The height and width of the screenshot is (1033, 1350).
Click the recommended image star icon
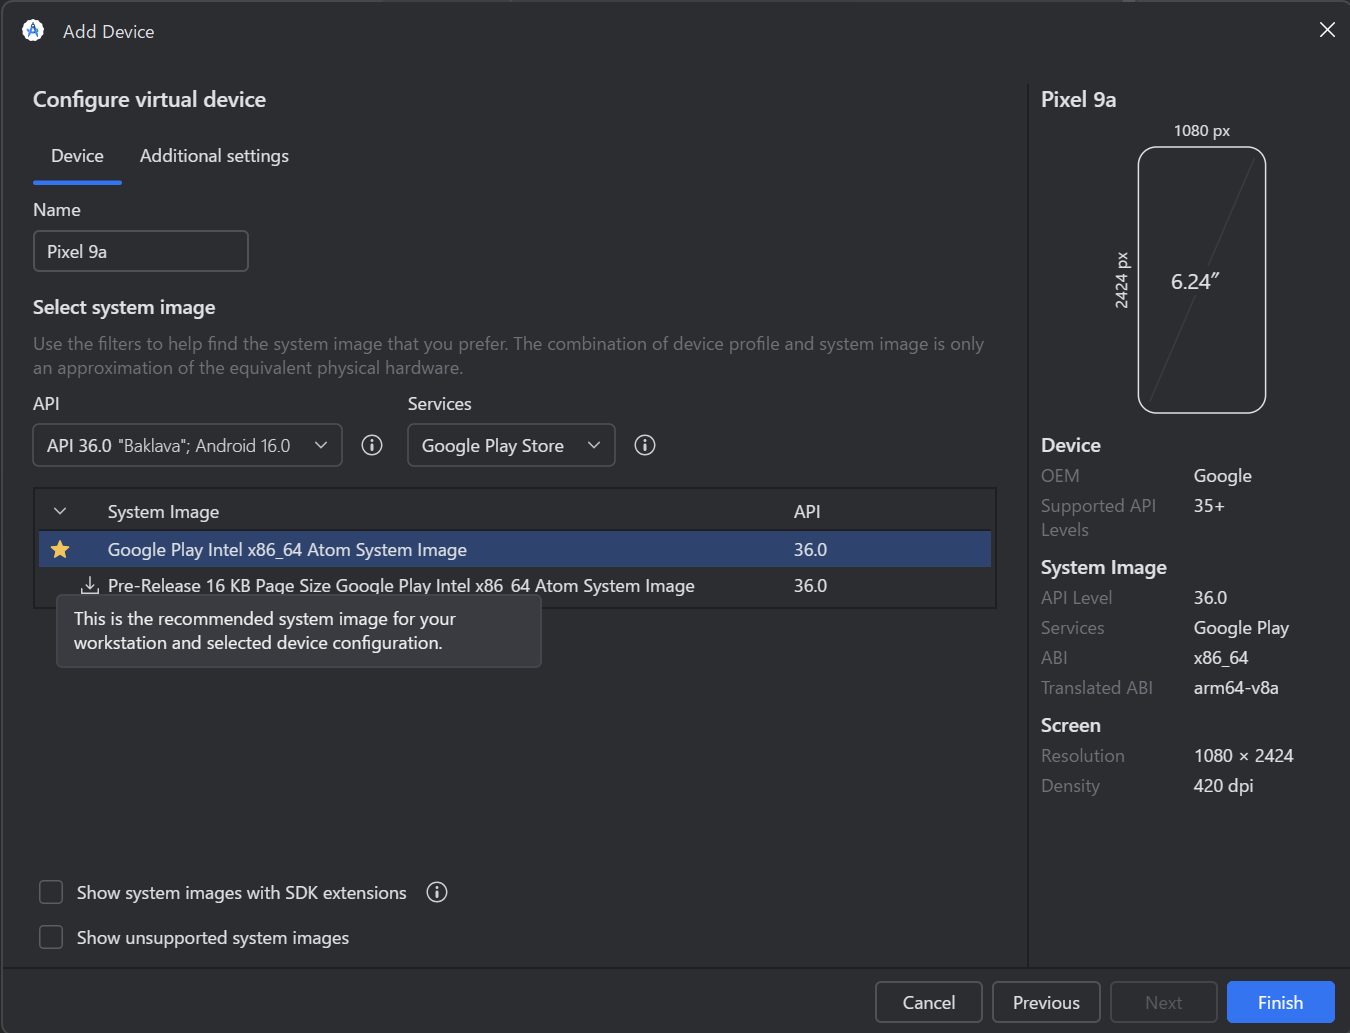click(x=60, y=549)
